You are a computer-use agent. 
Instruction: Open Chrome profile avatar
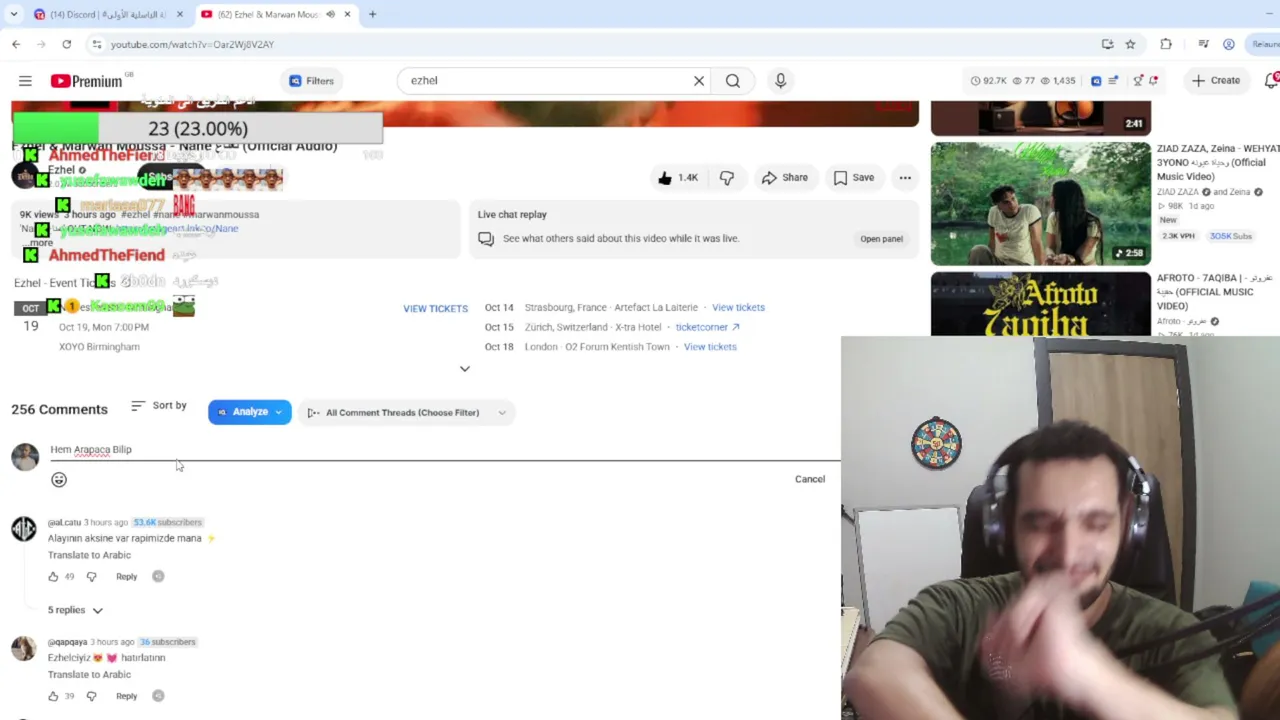(x=1229, y=44)
